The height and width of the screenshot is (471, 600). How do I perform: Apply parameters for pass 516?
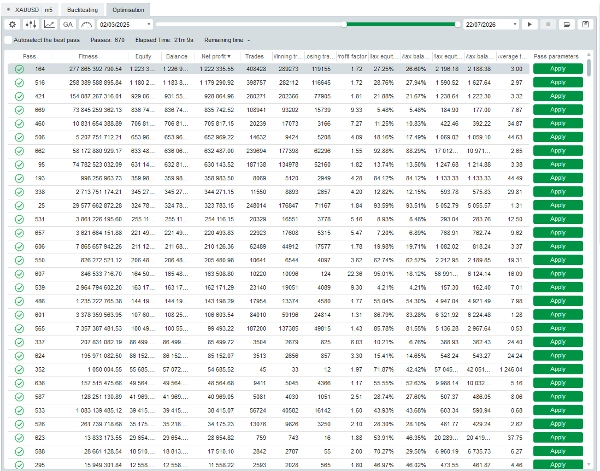click(558, 83)
